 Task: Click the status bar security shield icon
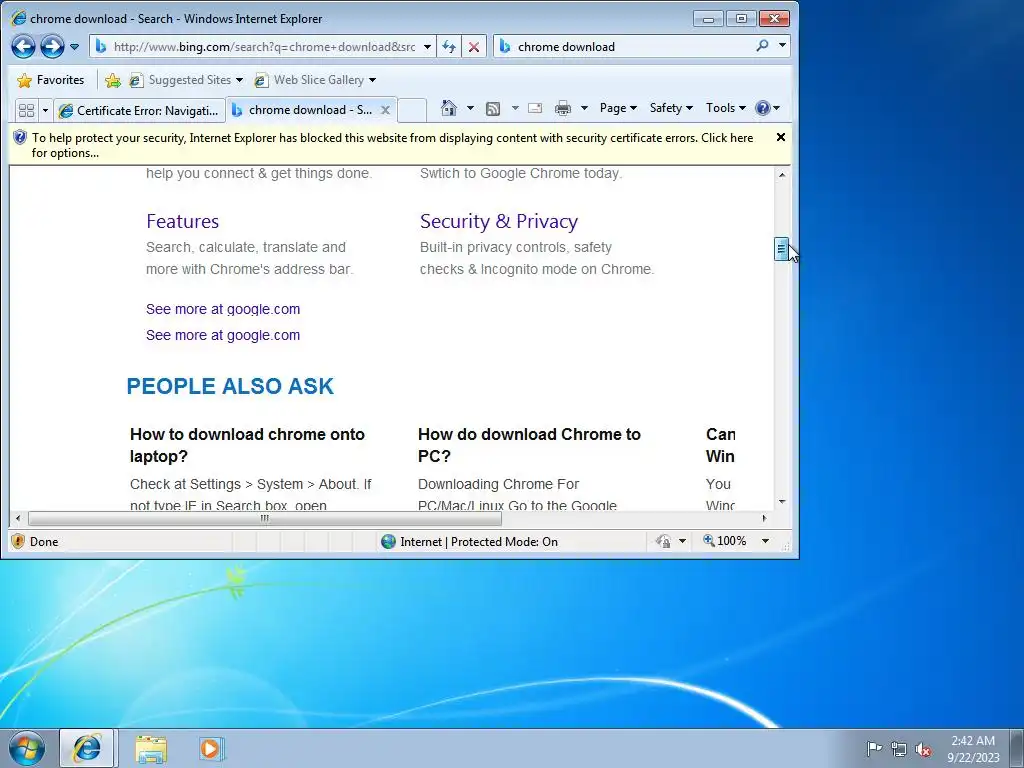pyautogui.click(x=18, y=541)
